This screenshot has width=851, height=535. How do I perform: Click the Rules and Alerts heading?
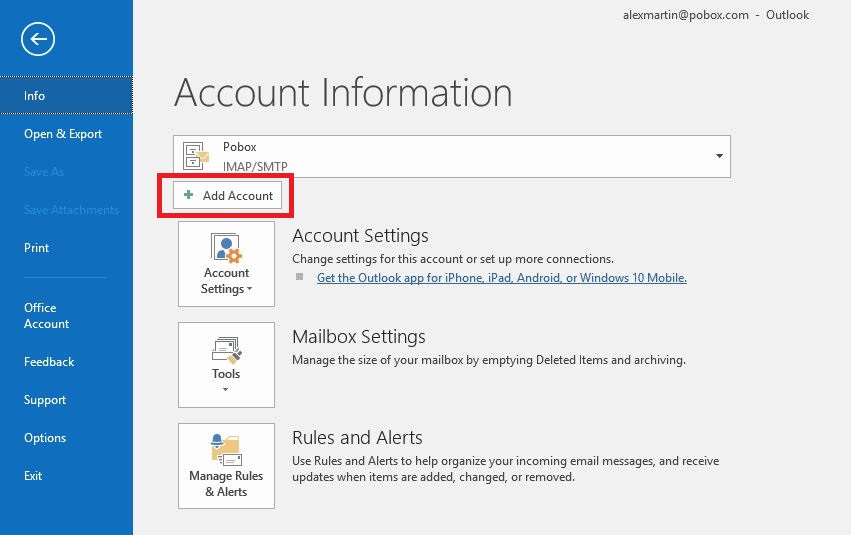[x=357, y=437]
